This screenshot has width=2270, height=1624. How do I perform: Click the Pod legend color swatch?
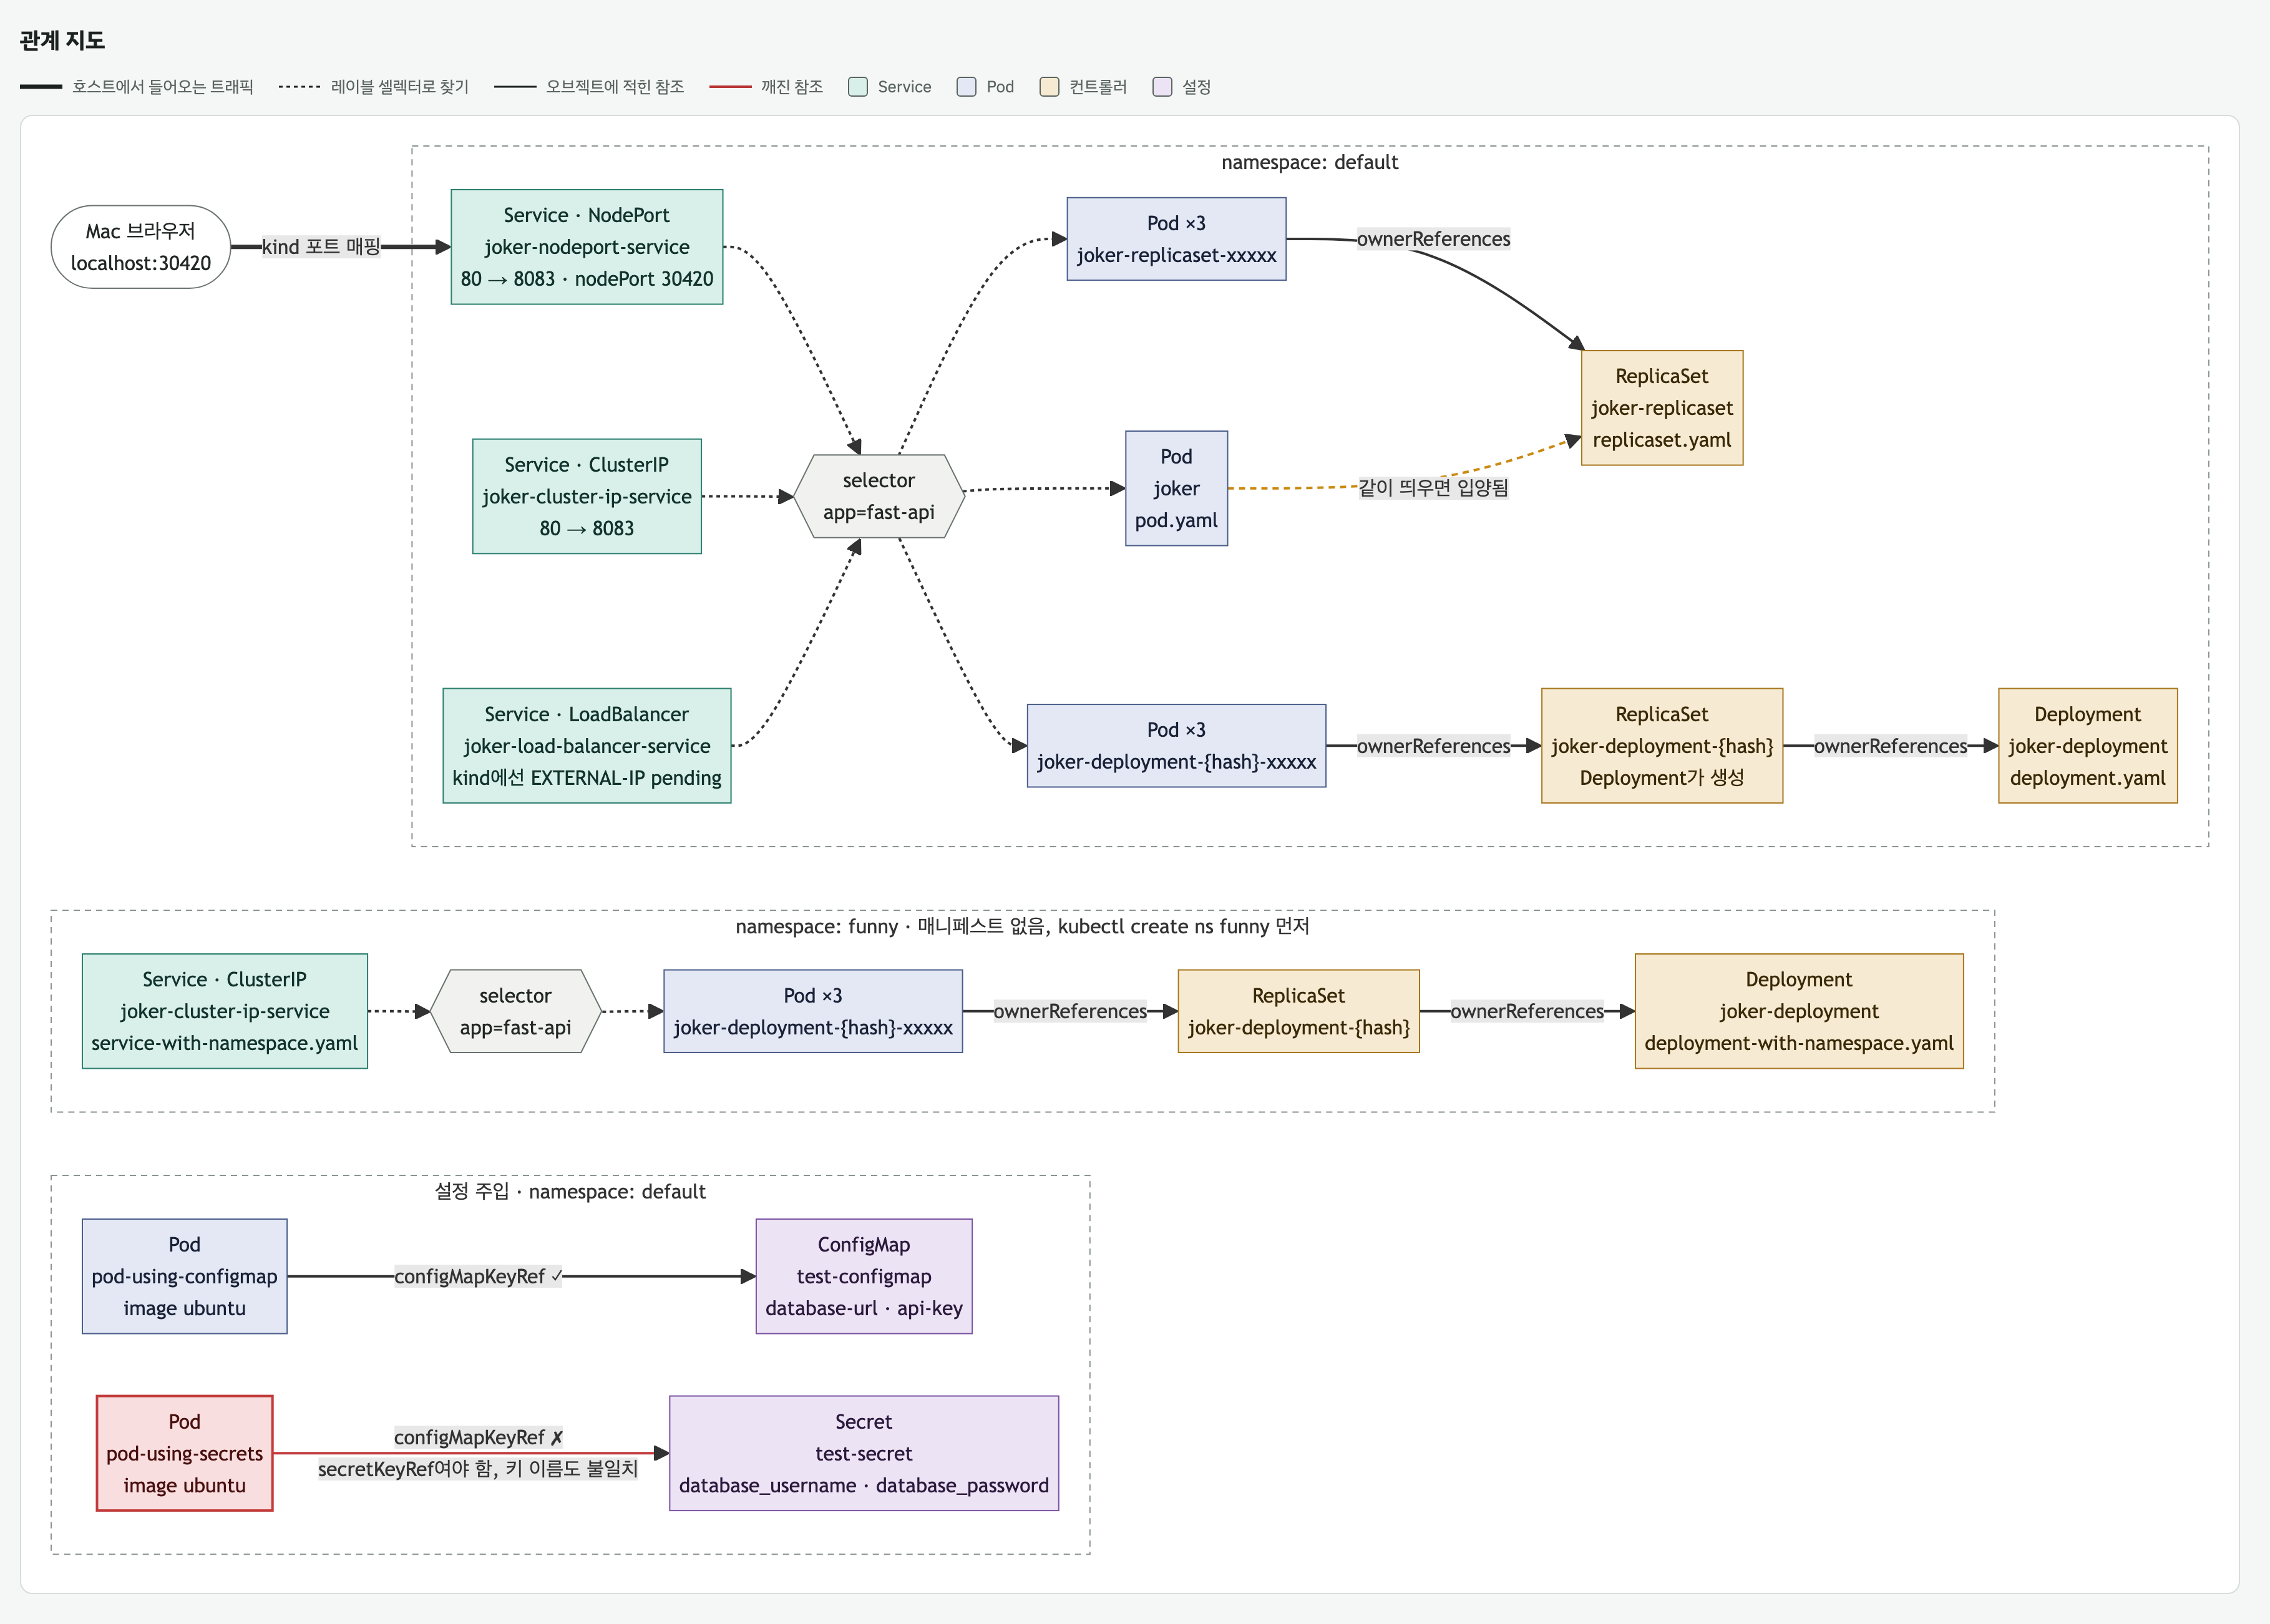[x=966, y=87]
